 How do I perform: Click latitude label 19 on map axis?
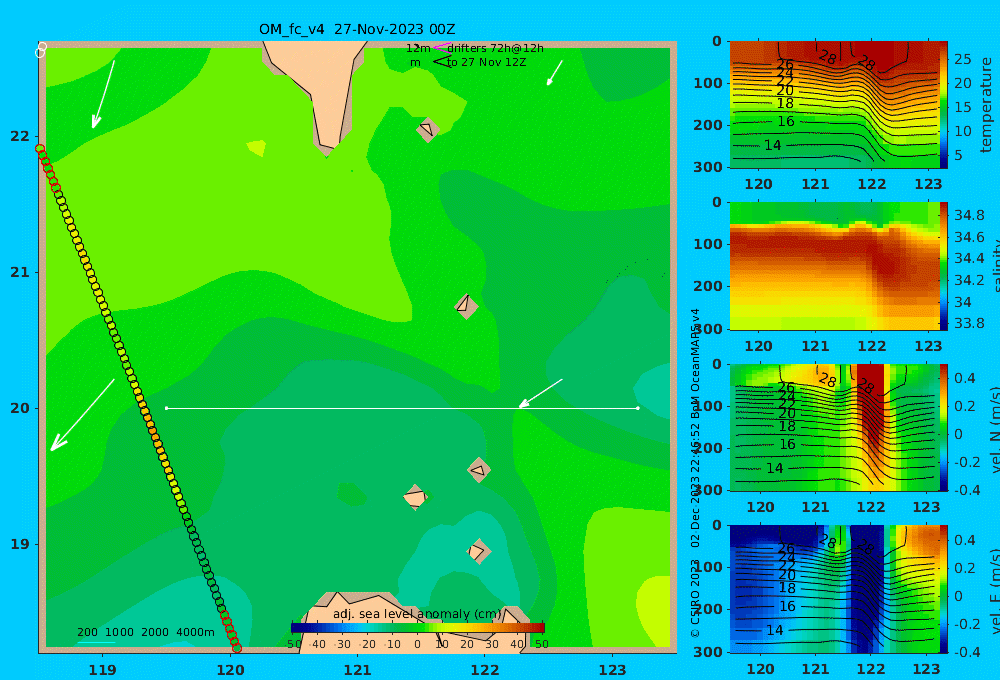tap(20, 544)
